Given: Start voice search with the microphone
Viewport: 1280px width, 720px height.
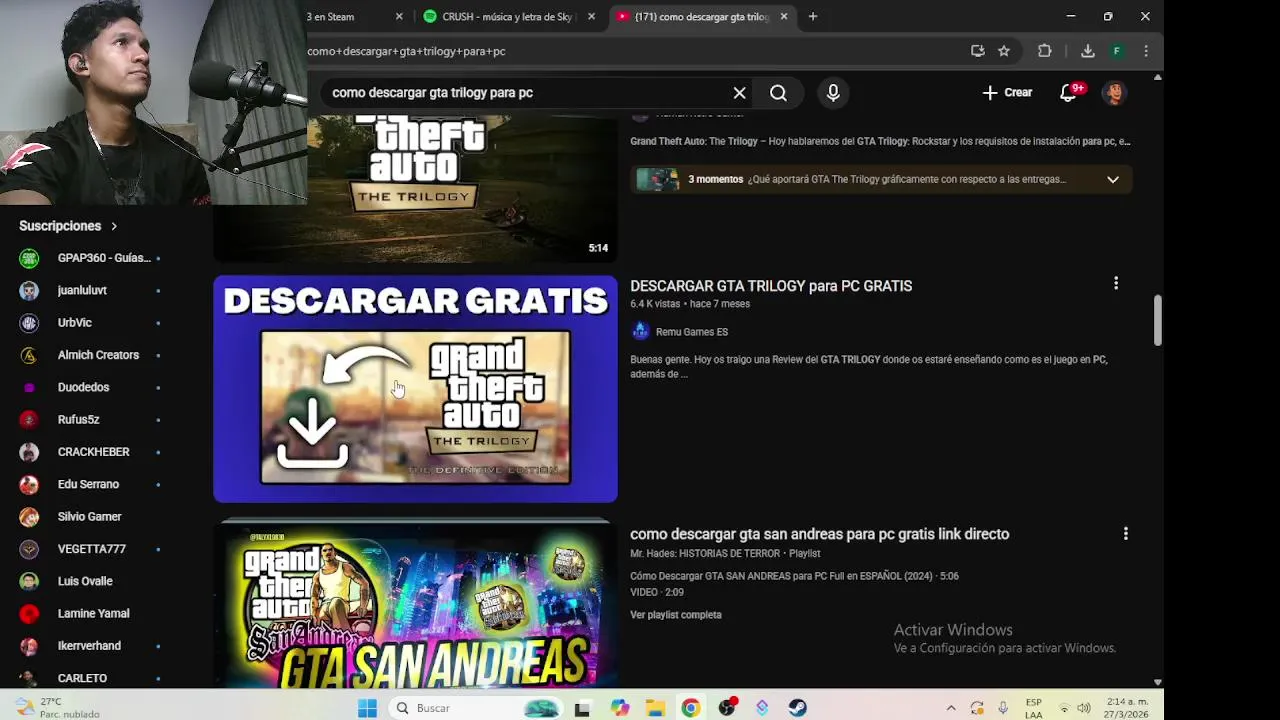Looking at the screenshot, I should (x=833, y=93).
